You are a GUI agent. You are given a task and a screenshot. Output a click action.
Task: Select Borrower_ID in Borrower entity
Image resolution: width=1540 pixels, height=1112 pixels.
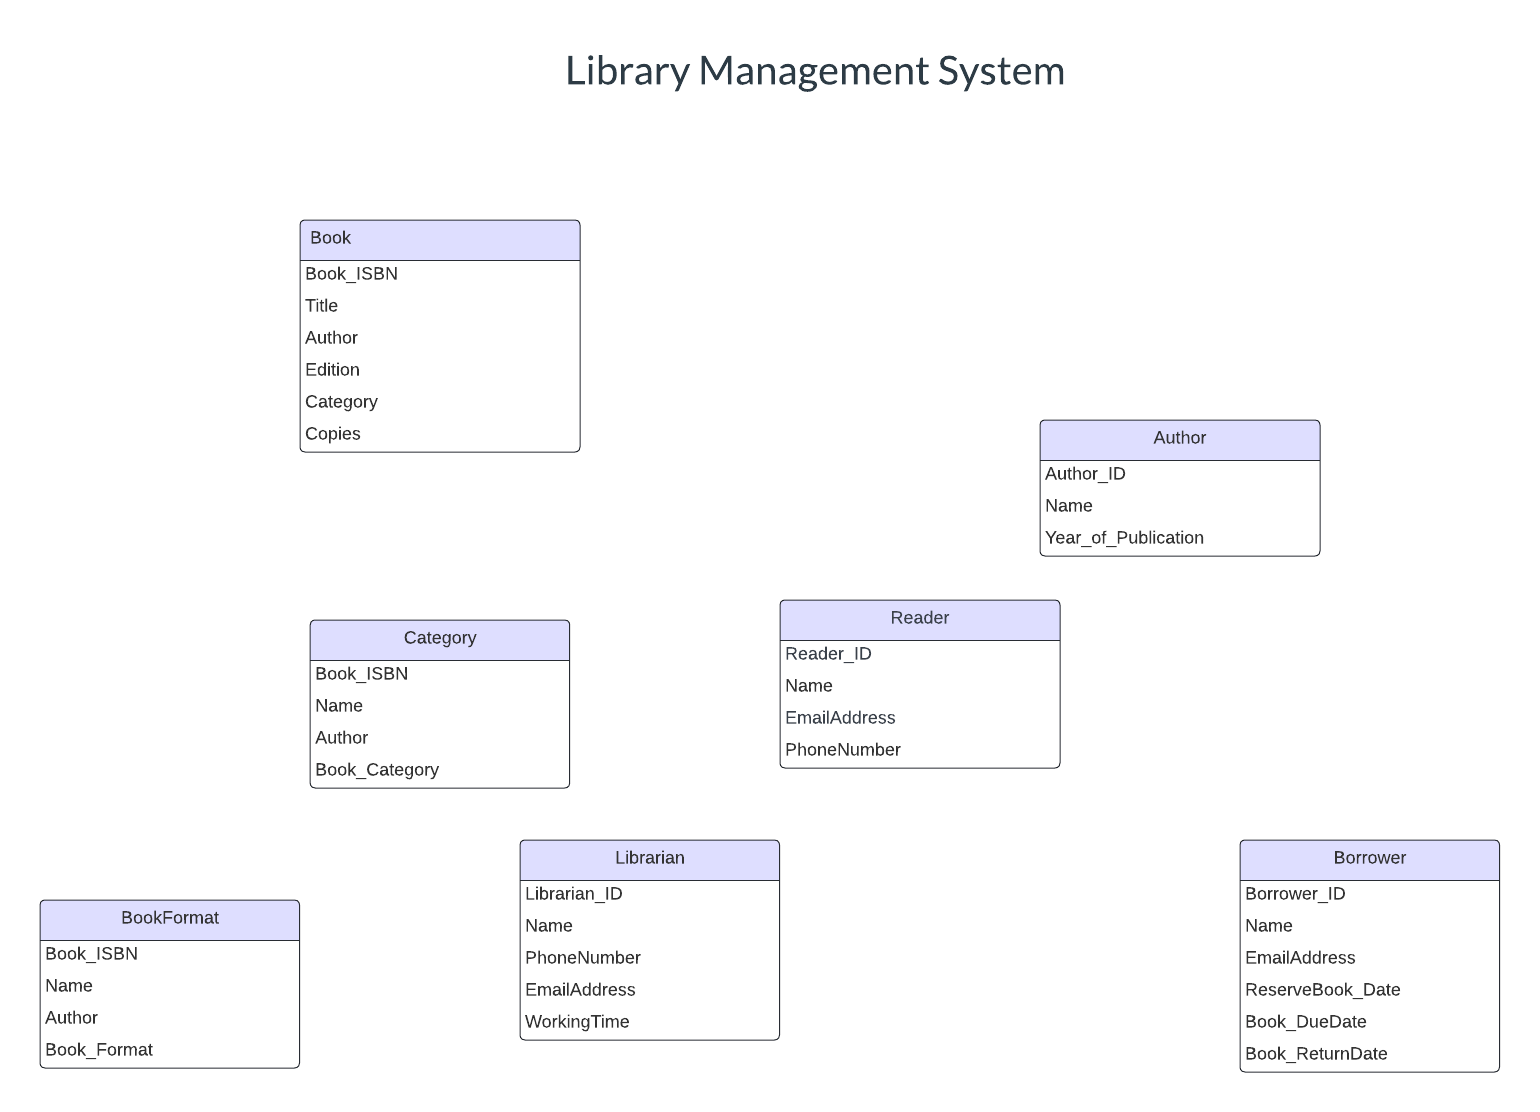coord(1296,893)
